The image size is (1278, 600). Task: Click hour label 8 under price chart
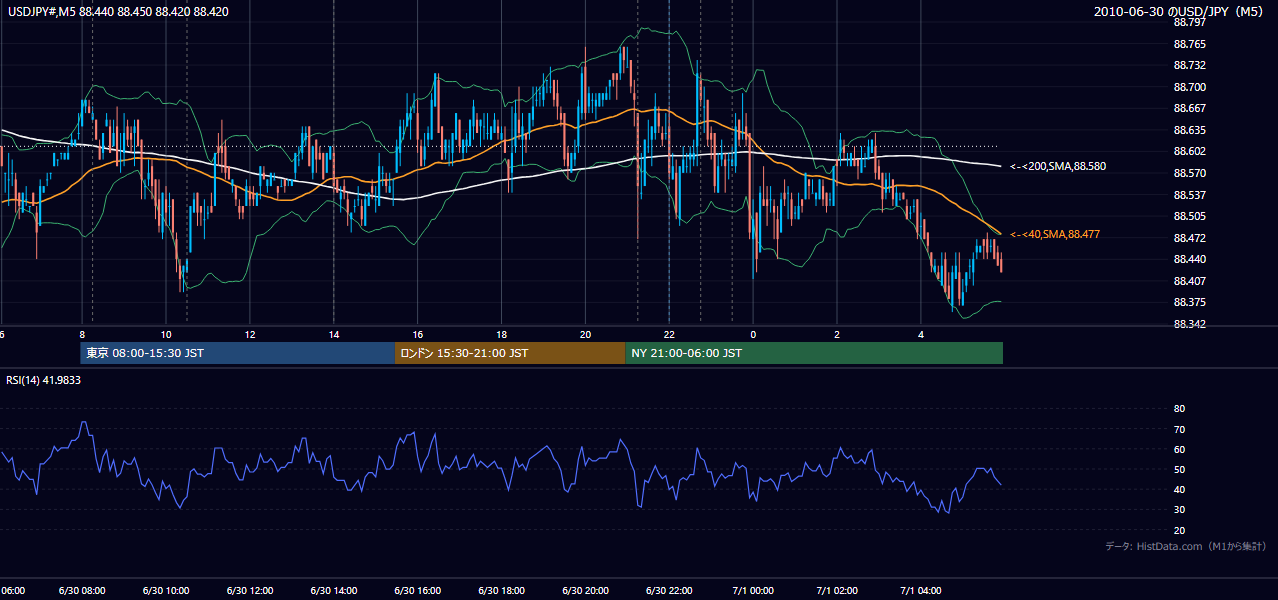pyautogui.click(x=82, y=334)
